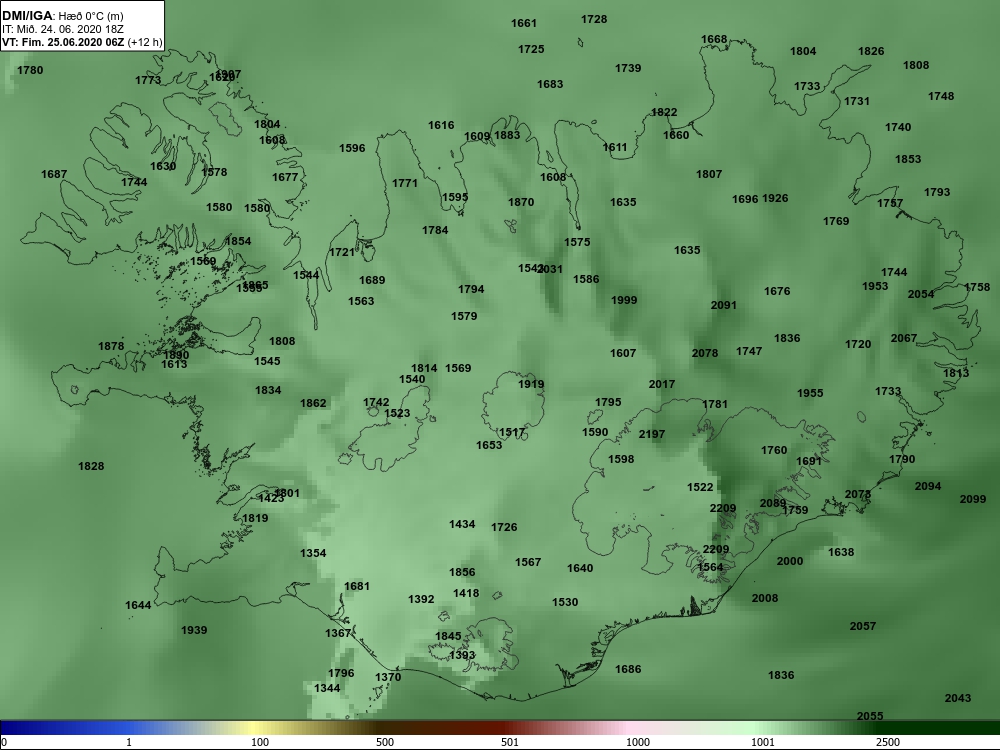Click the pink section of the color scale
Viewport: 1000px width, 750px height.
point(631,728)
